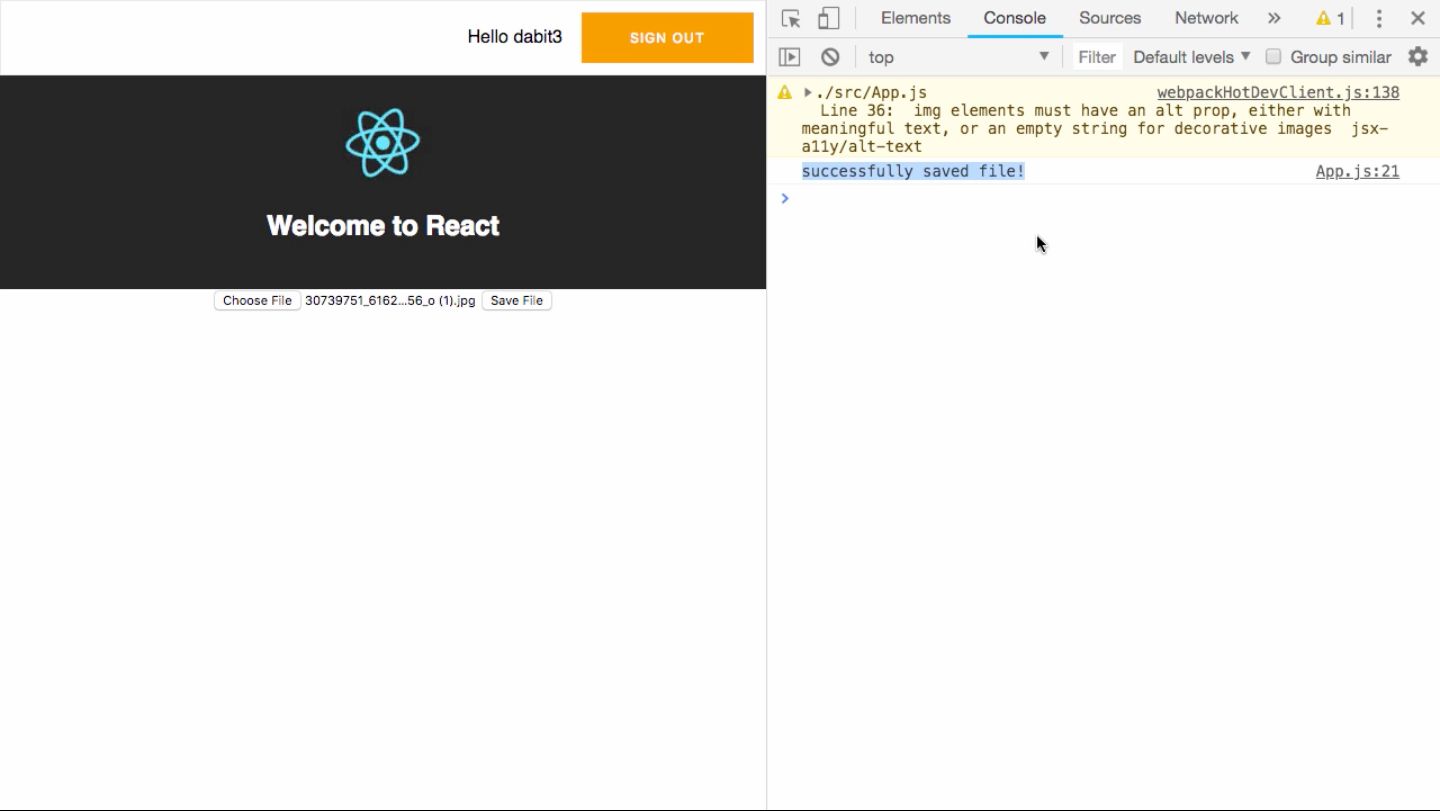The height and width of the screenshot is (811, 1440).
Task: Toggle the device toolbar icon
Action: pyautogui.click(x=828, y=18)
